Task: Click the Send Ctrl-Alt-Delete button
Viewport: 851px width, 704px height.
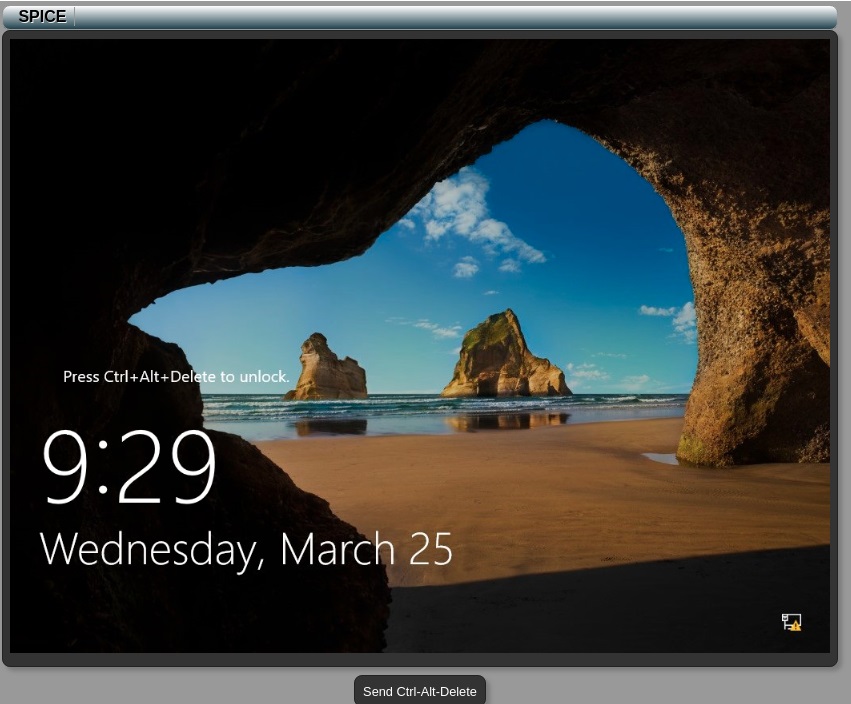Action: point(420,690)
